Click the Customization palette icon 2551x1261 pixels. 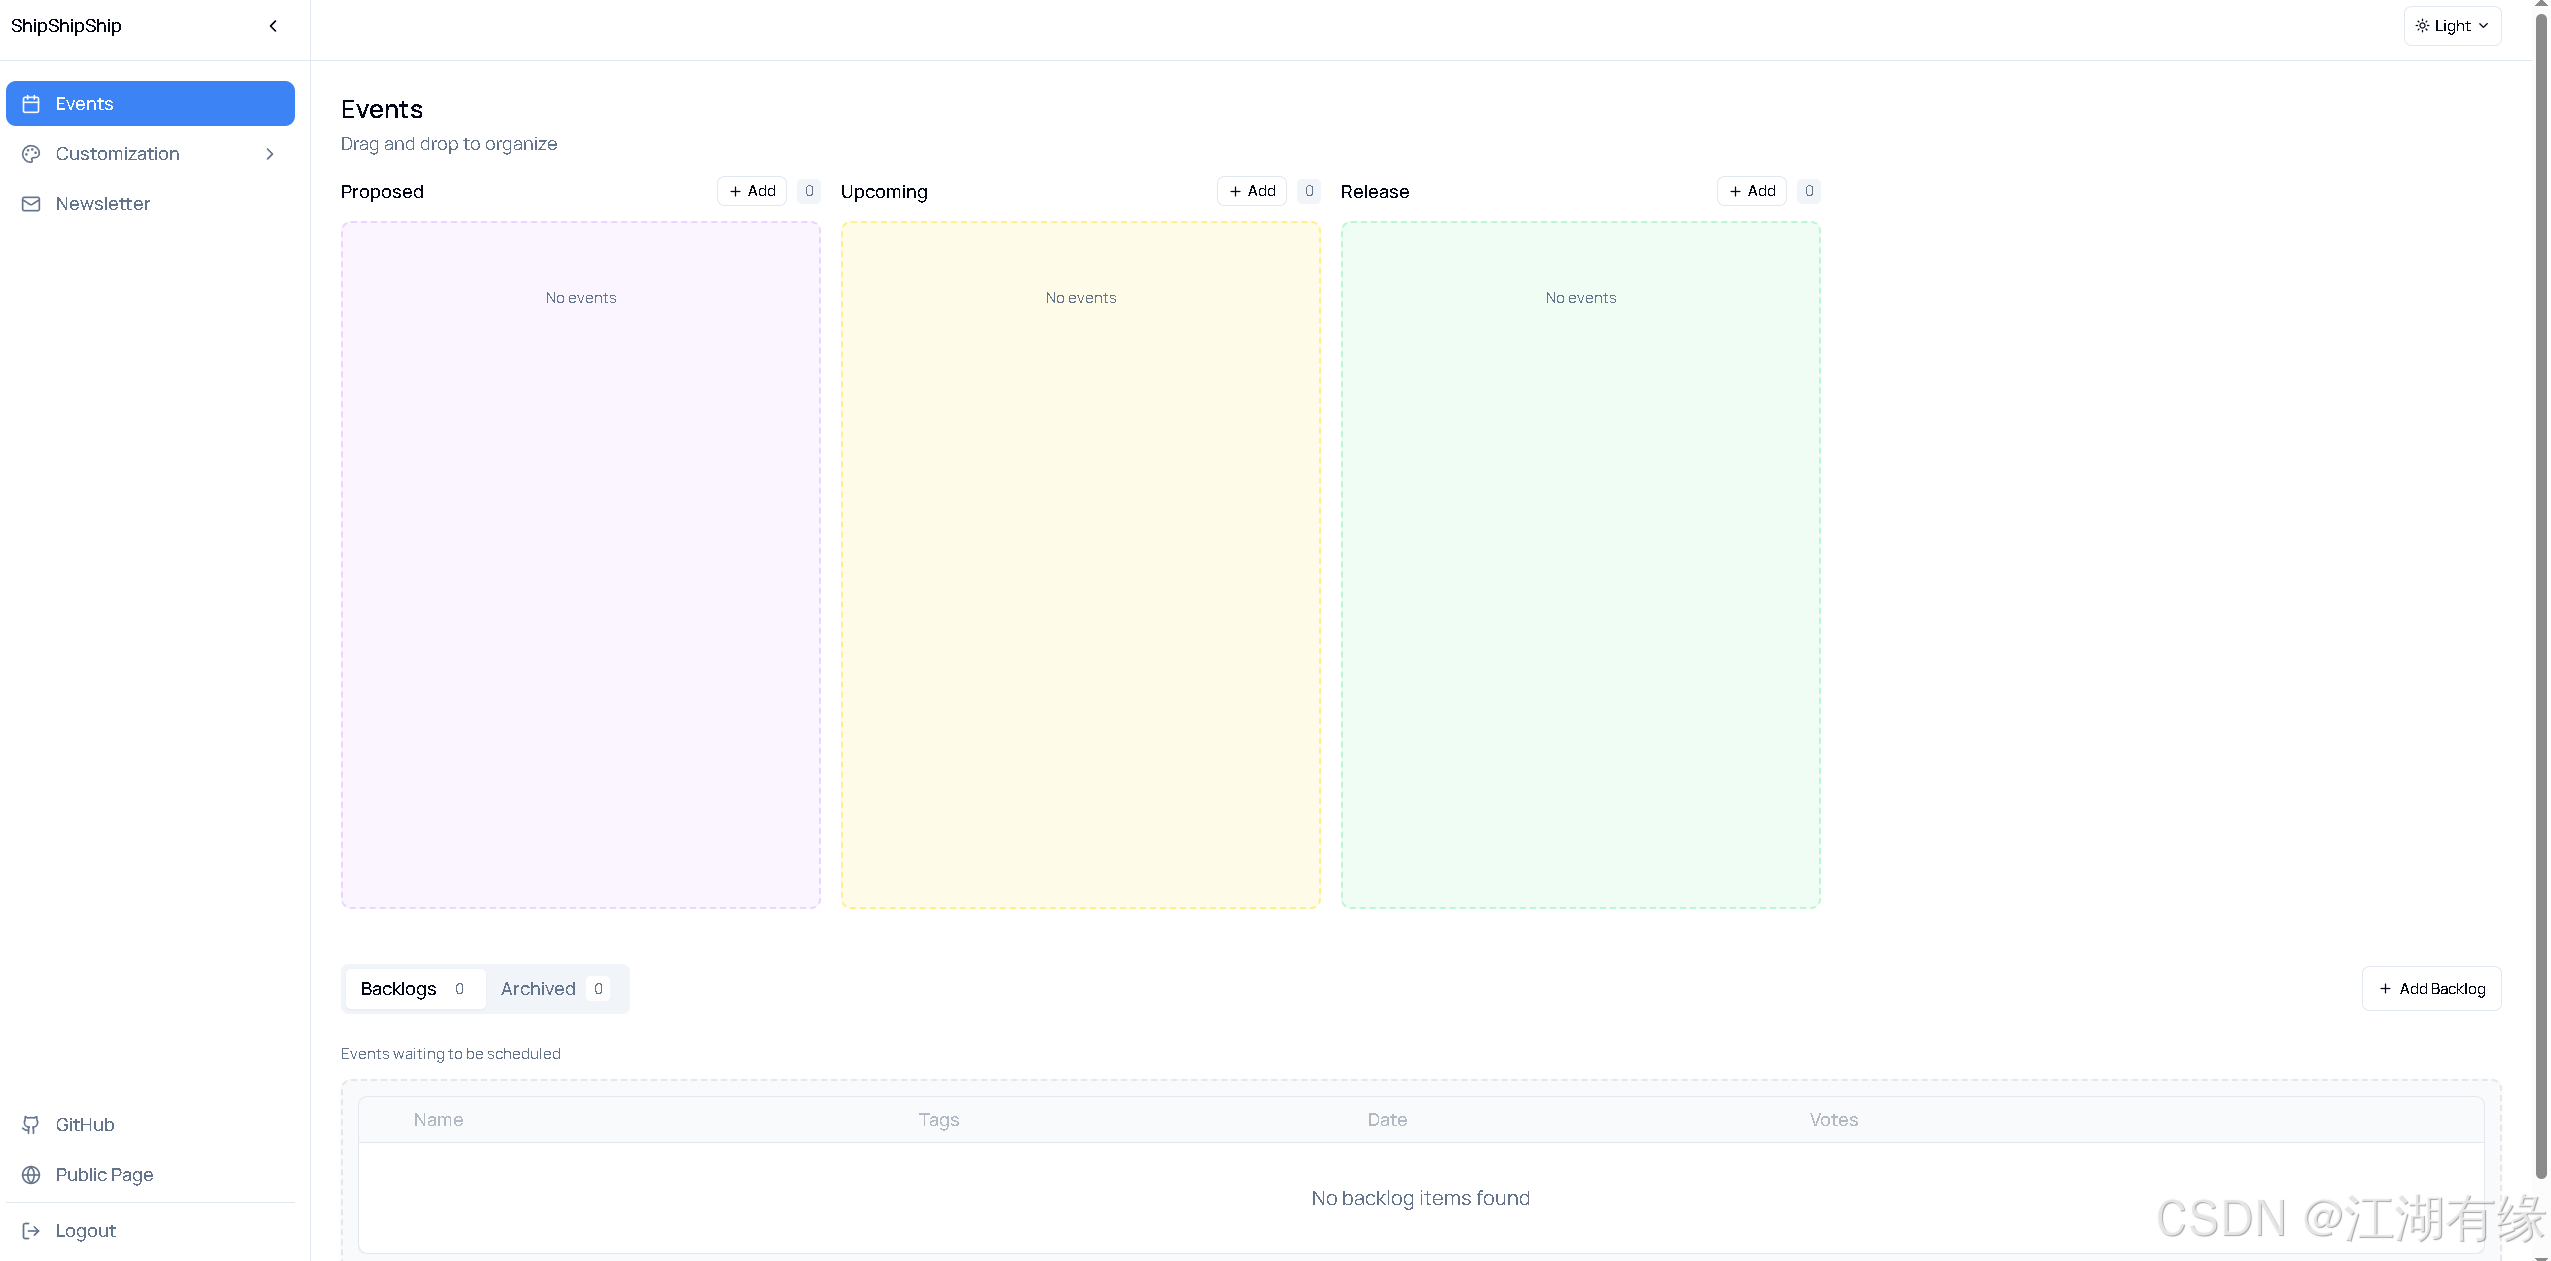31,154
